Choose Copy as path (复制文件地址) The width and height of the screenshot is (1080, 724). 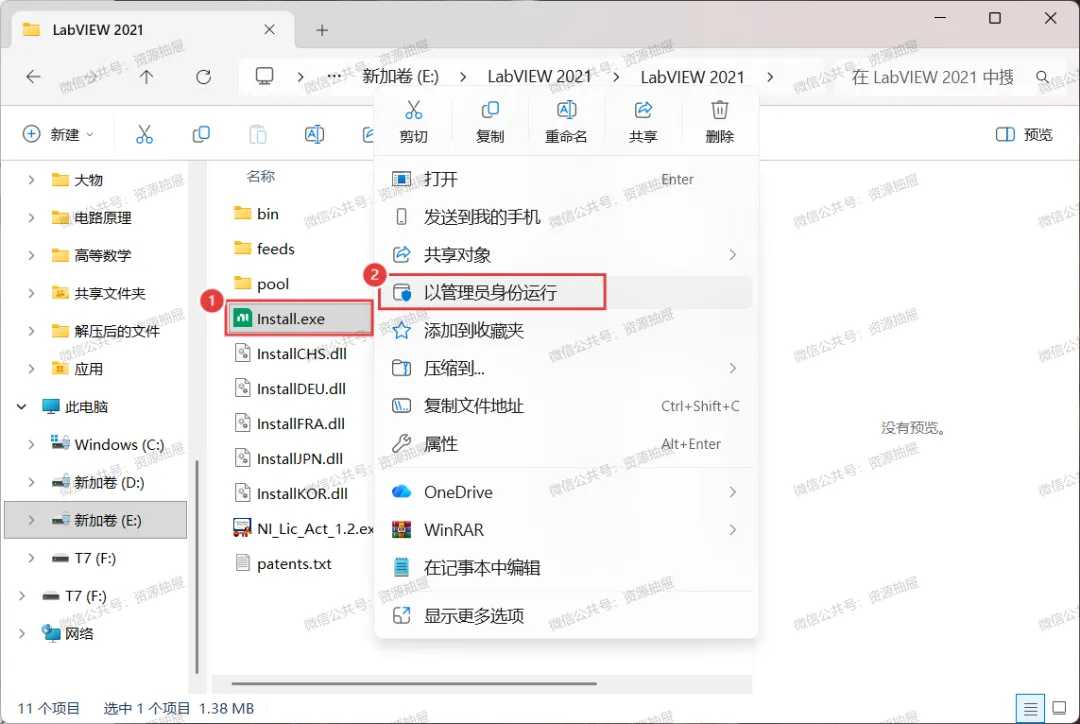point(565,406)
